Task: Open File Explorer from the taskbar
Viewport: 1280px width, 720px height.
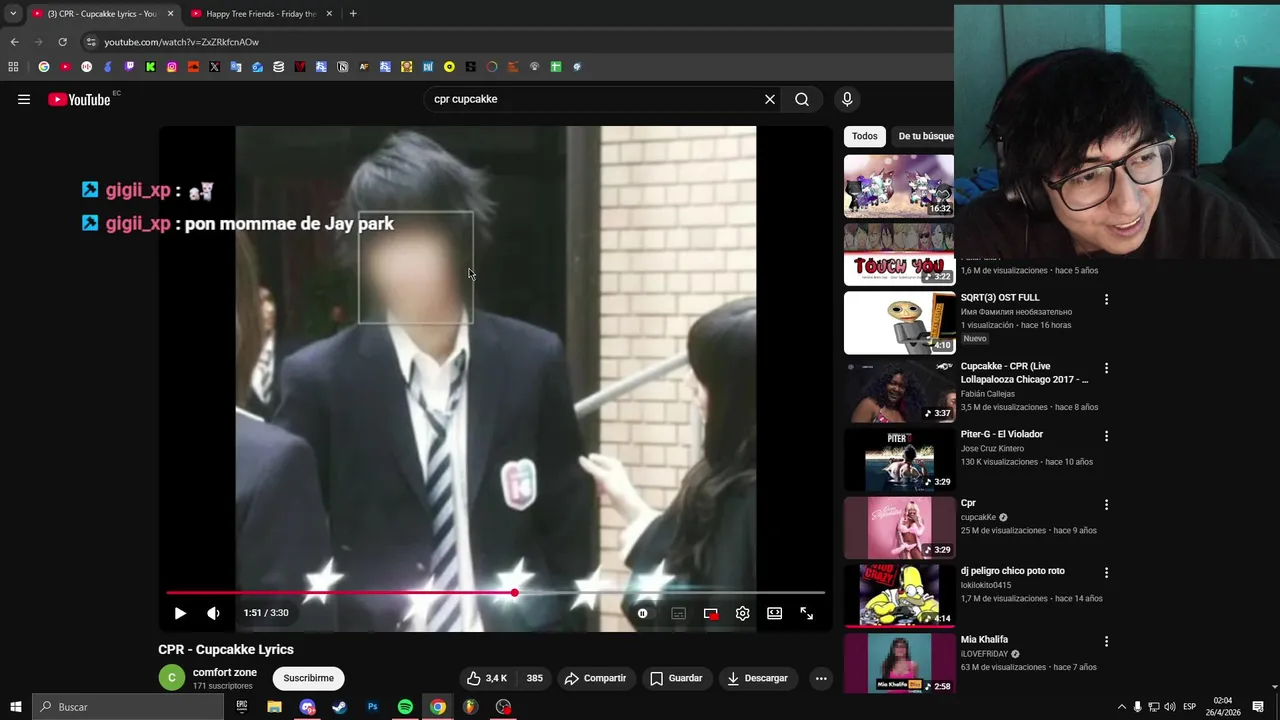Action: pyautogui.click(x=274, y=707)
